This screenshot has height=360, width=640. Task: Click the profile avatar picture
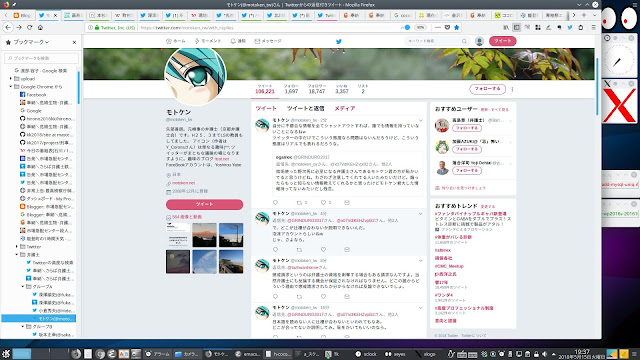pos(195,76)
